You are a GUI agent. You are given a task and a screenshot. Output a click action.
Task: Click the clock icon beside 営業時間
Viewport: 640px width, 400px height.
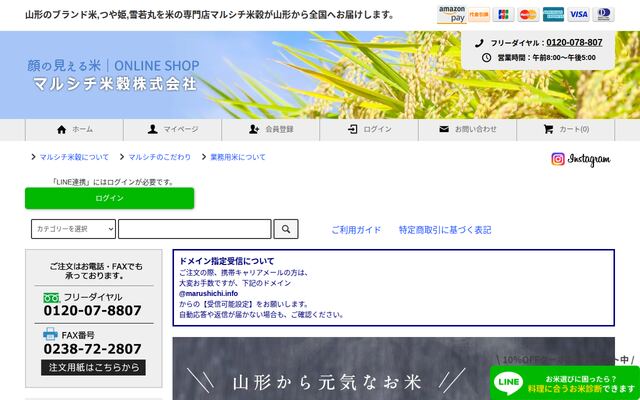(x=486, y=58)
